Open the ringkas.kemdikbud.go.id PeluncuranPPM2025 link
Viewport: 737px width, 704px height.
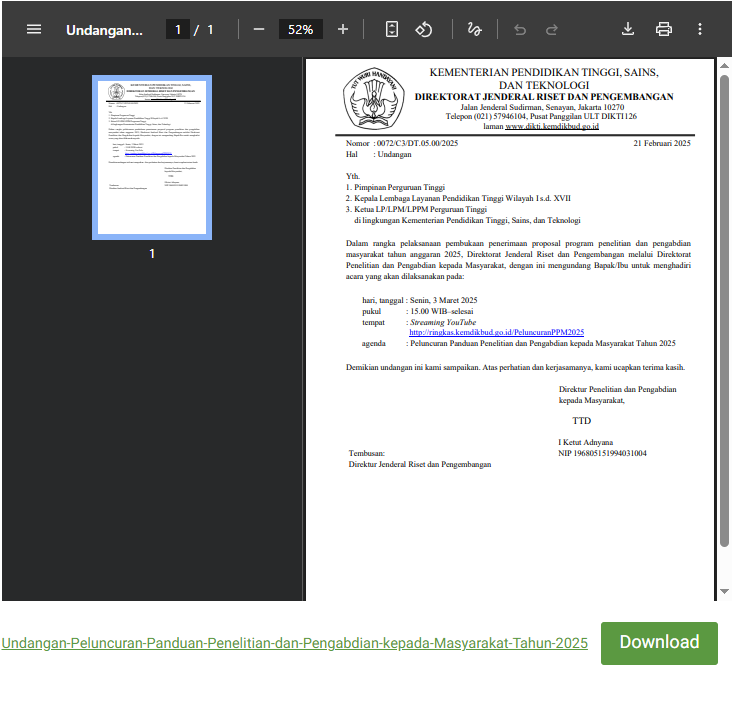496,332
